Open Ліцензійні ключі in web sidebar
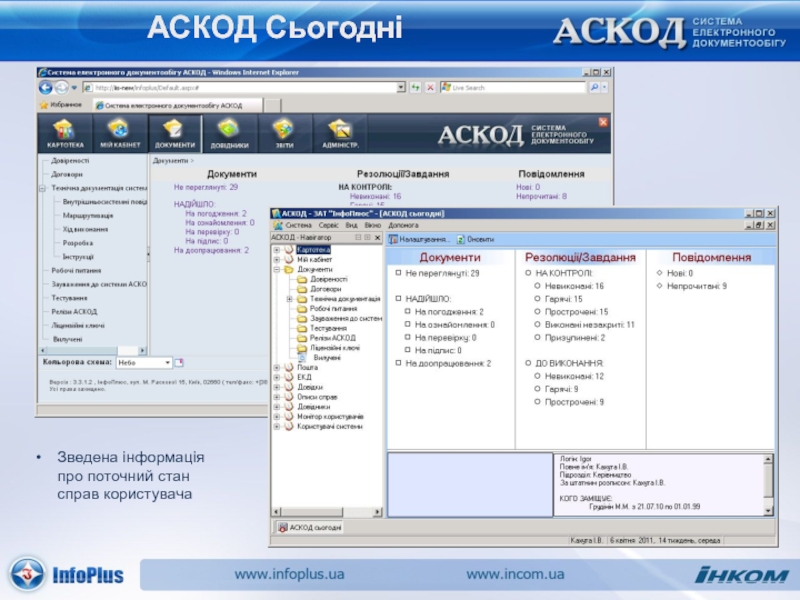800x600 pixels. coord(78,326)
